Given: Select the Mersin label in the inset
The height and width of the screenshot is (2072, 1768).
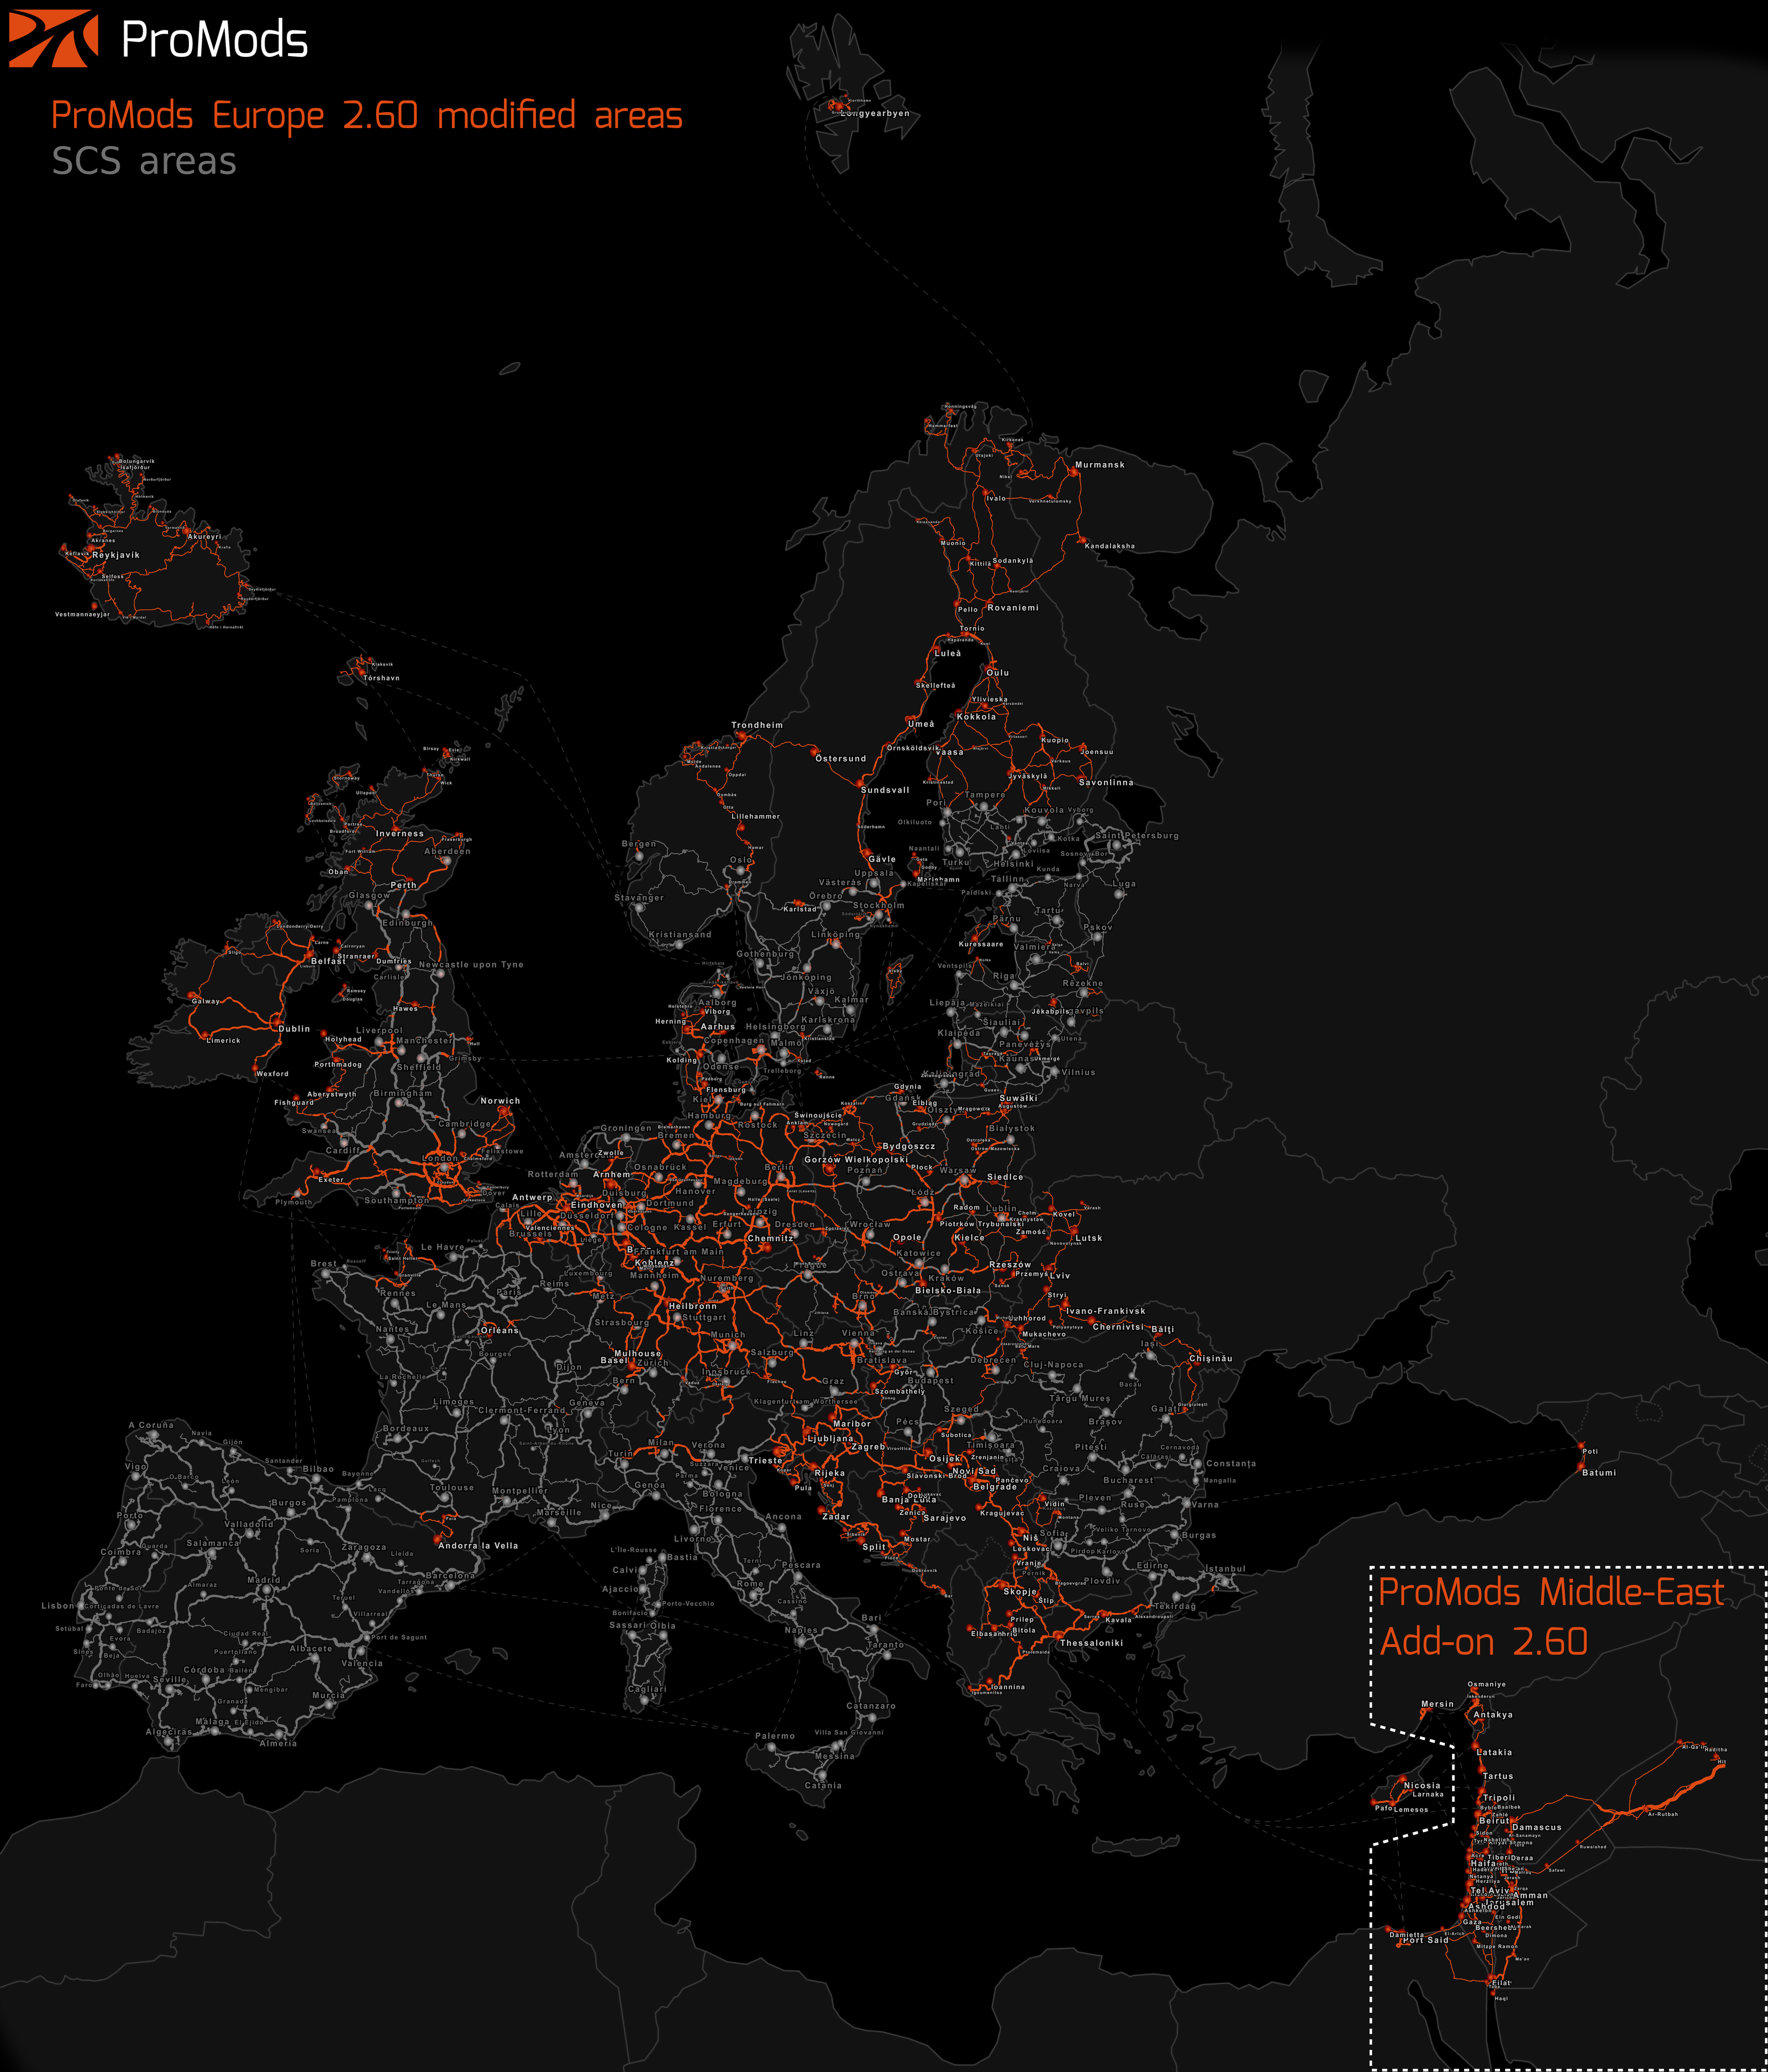Looking at the screenshot, I should [x=1438, y=1703].
